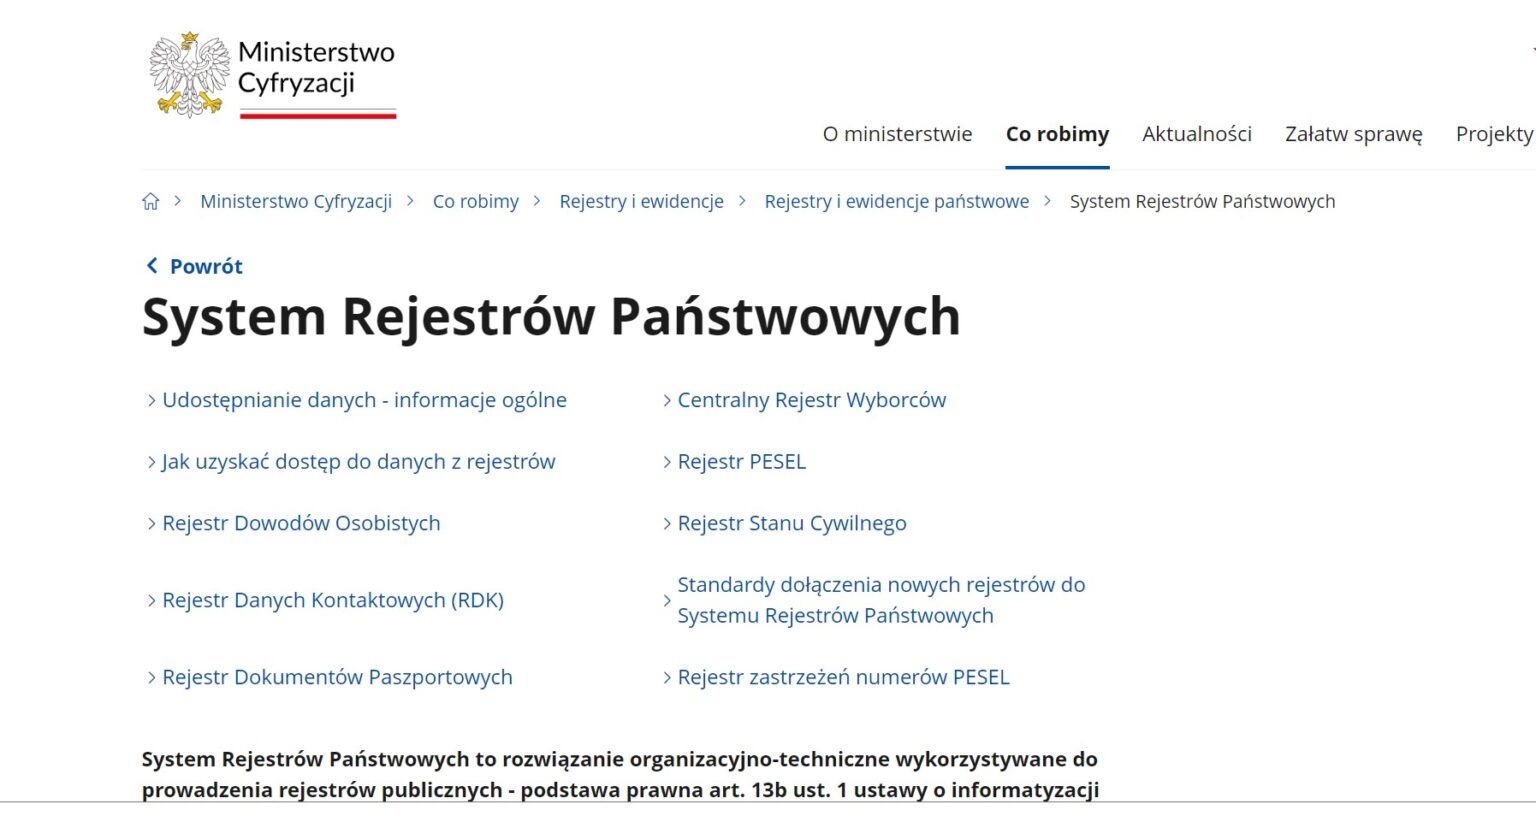This screenshot has width=1536, height=816.
Task: Click the chevron before Jak uzyskać dostęp
Action: point(152,461)
